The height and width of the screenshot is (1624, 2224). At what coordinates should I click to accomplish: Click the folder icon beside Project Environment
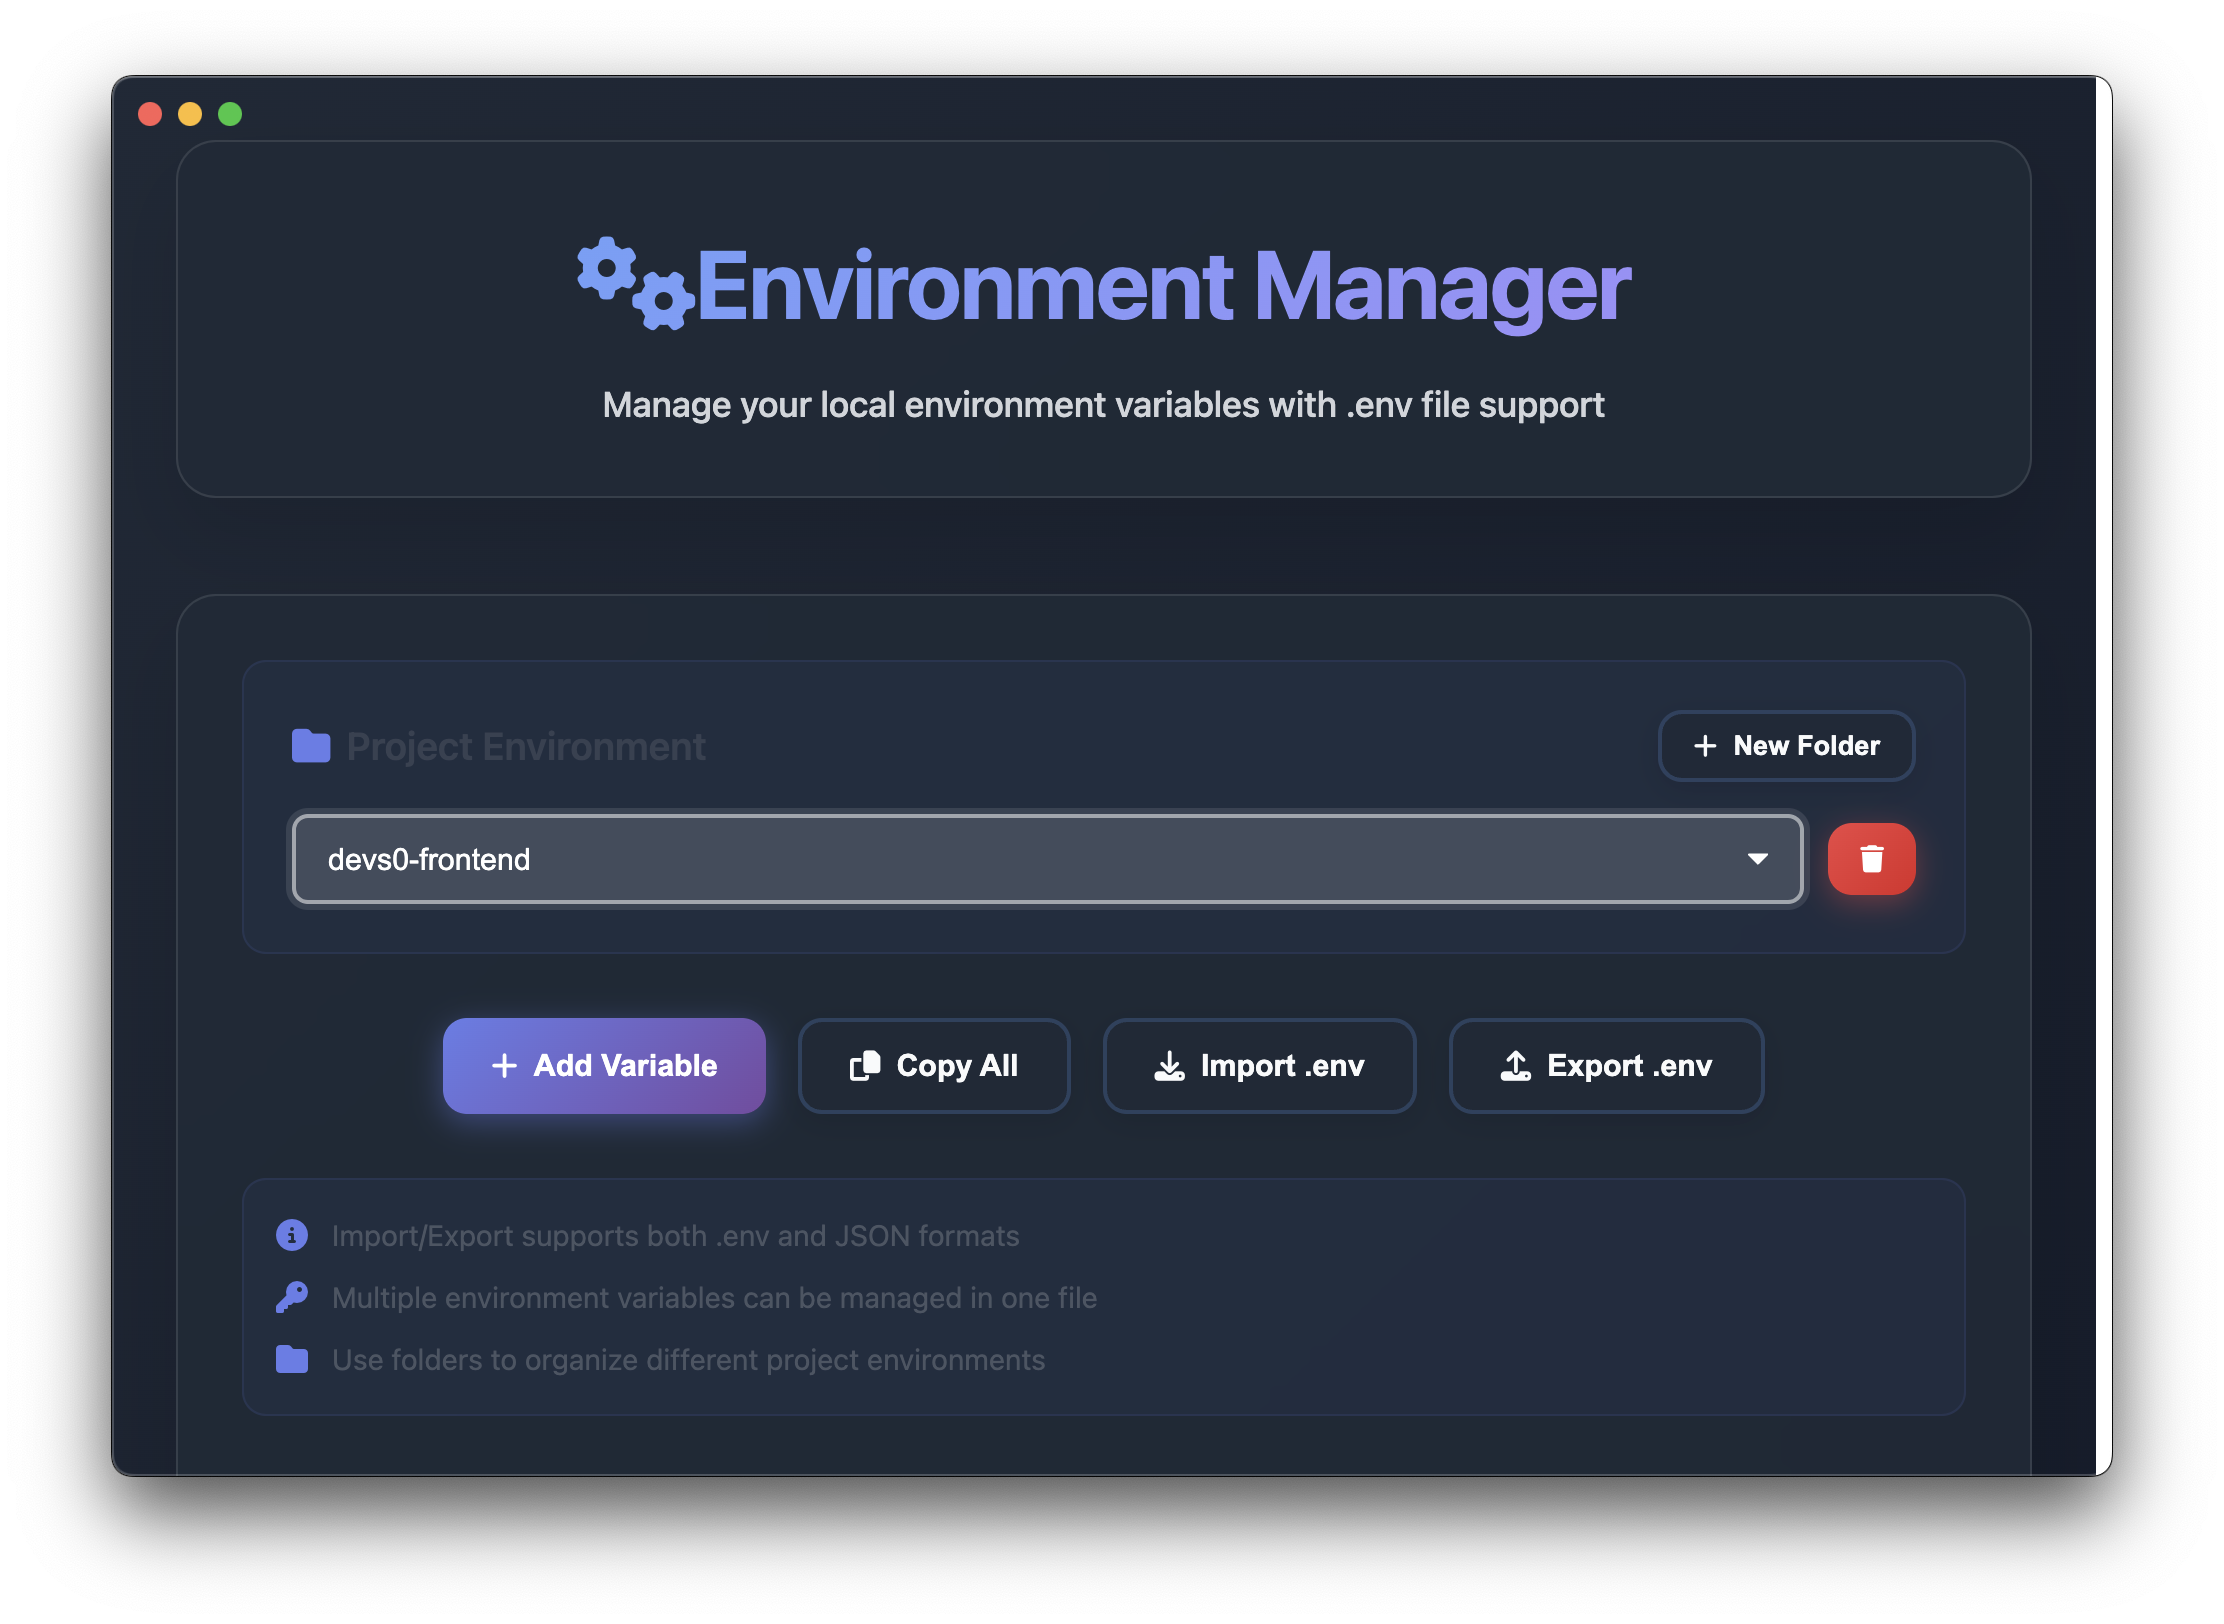pyautogui.click(x=311, y=746)
